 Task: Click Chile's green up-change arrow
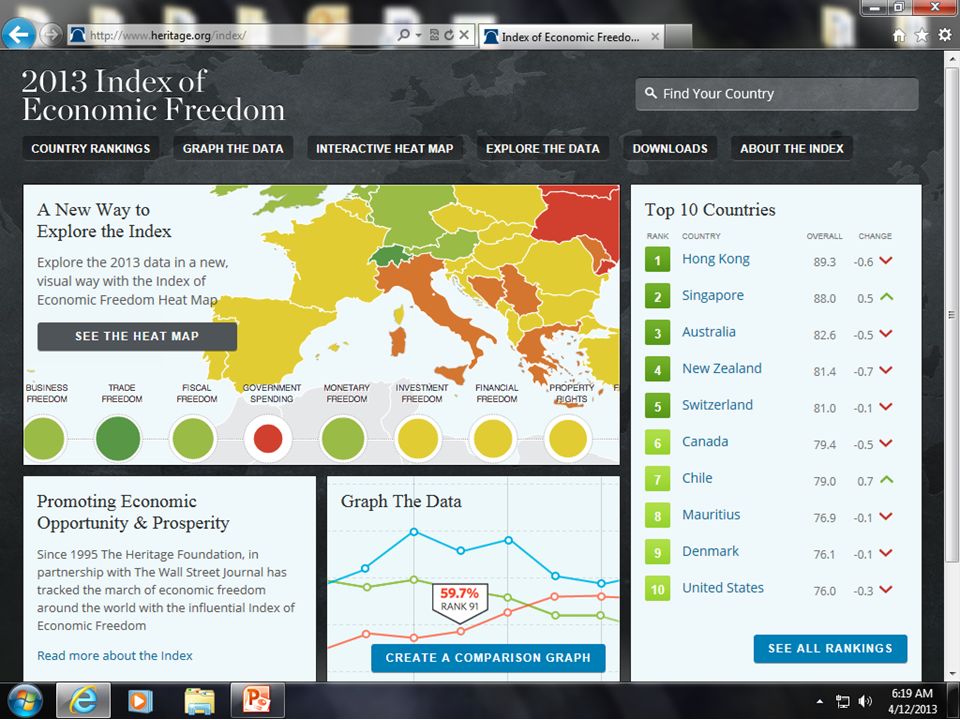886,479
